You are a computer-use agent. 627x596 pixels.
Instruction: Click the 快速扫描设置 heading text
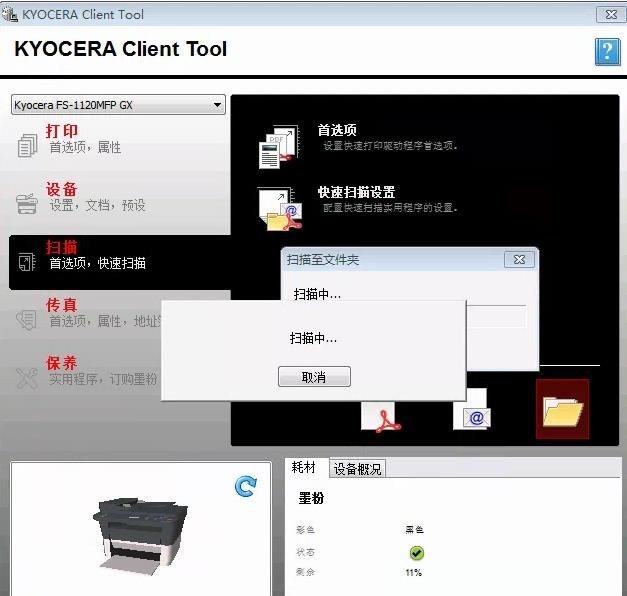pos(356,192)
